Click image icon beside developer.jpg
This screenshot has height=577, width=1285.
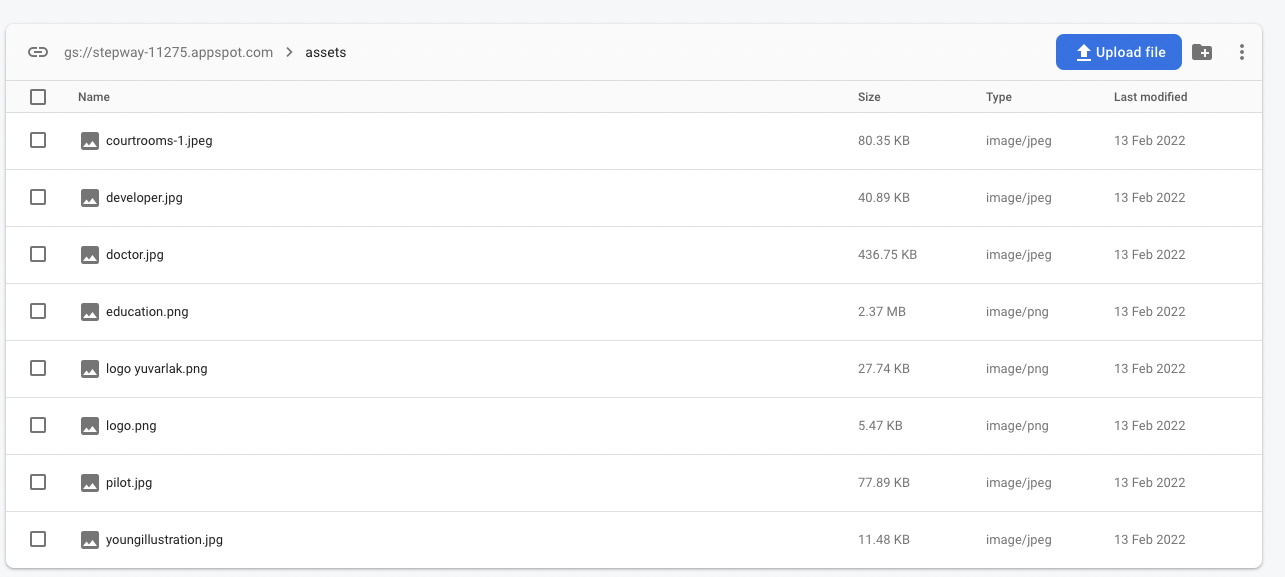pyautogui.click(x=90, y=198)
